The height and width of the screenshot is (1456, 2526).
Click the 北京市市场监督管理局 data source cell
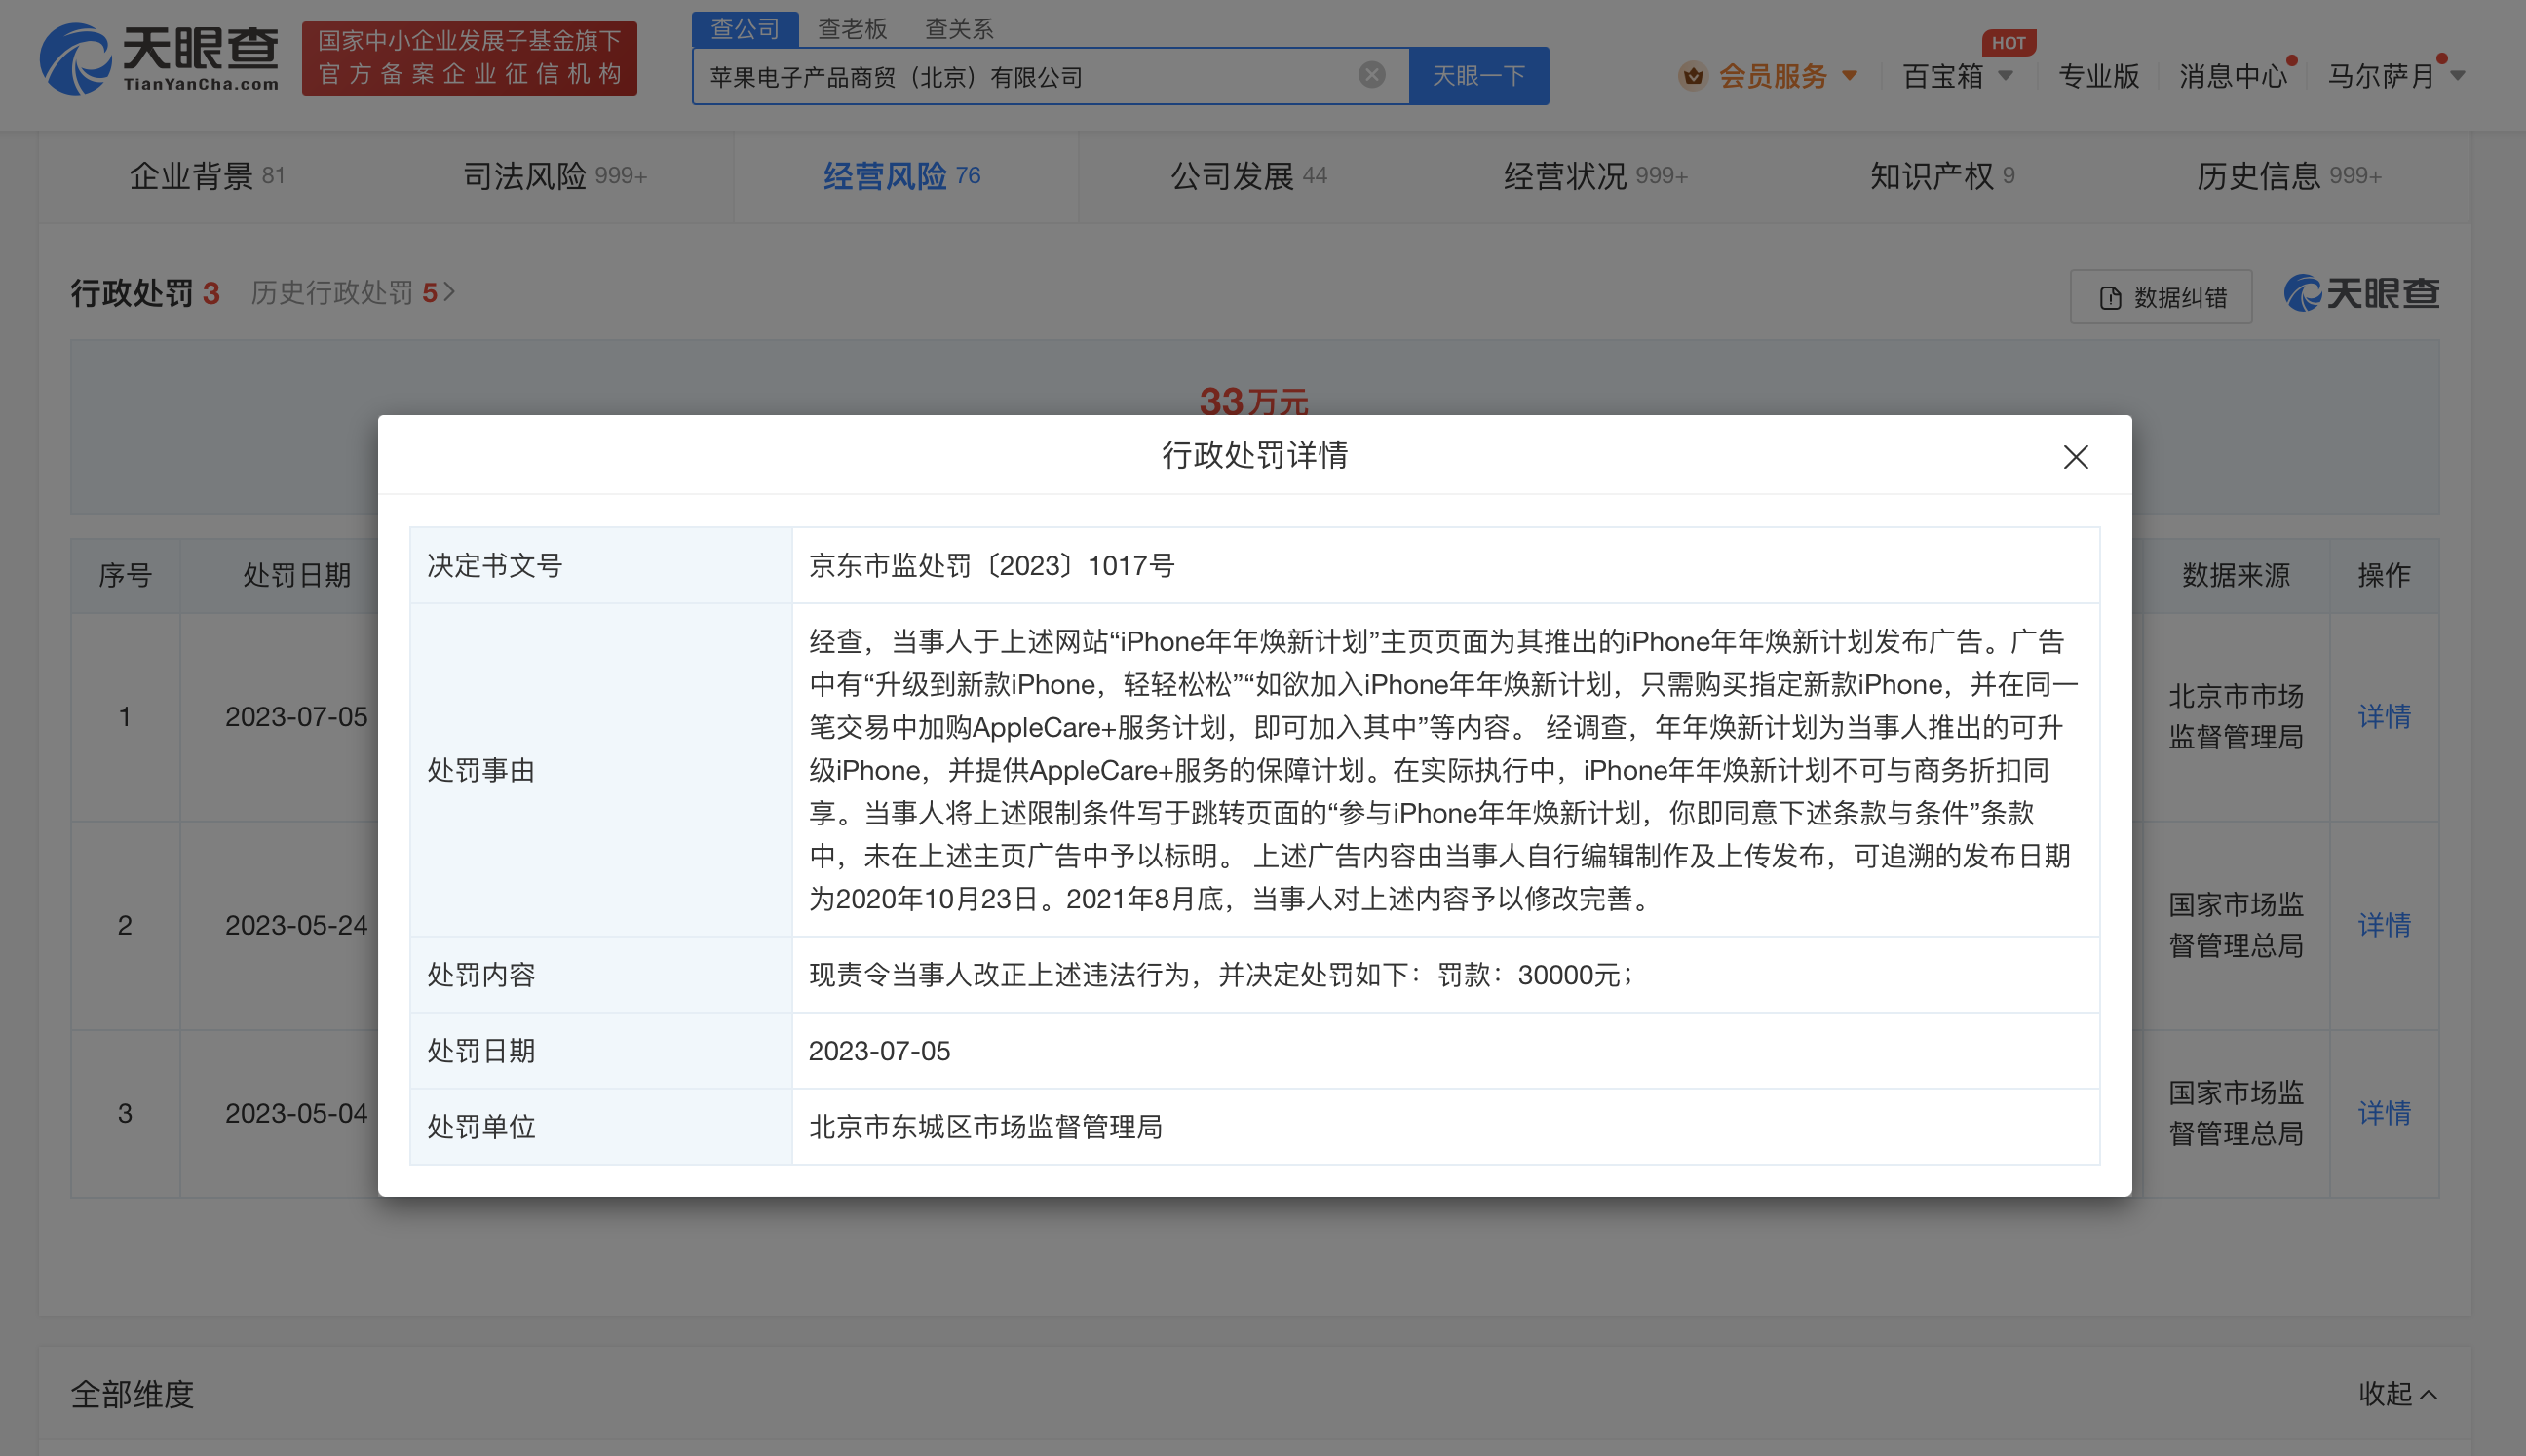[2235, 716]
